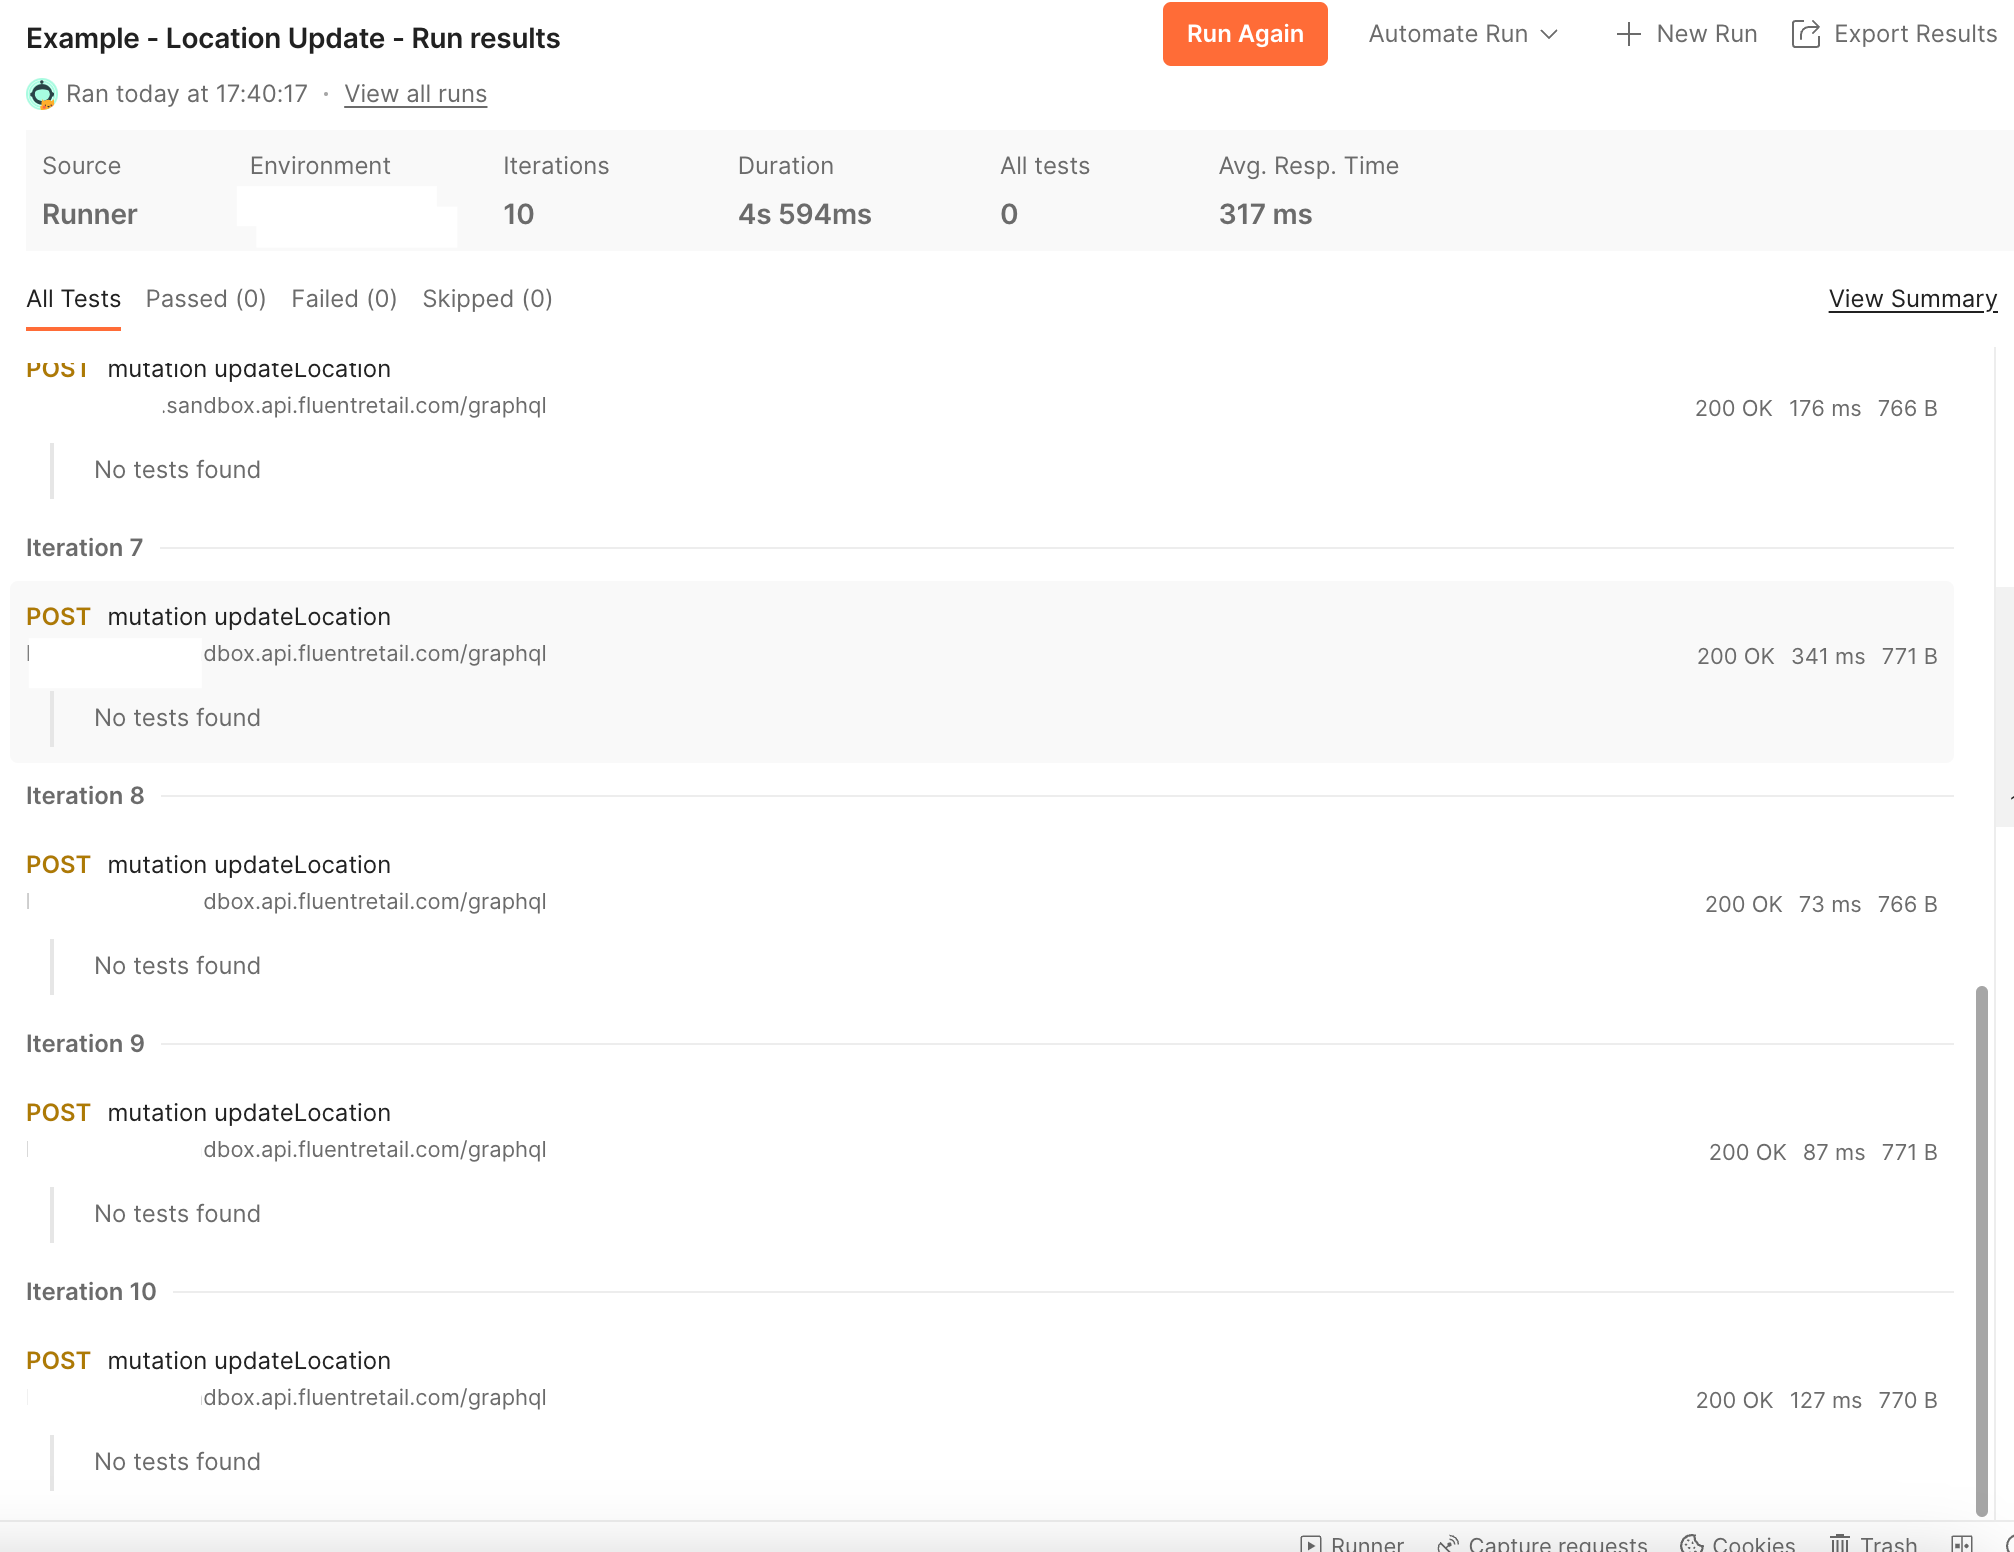Open the Trash bin icon
Screen dimensions: 2014x1552
[1839, 1543]
